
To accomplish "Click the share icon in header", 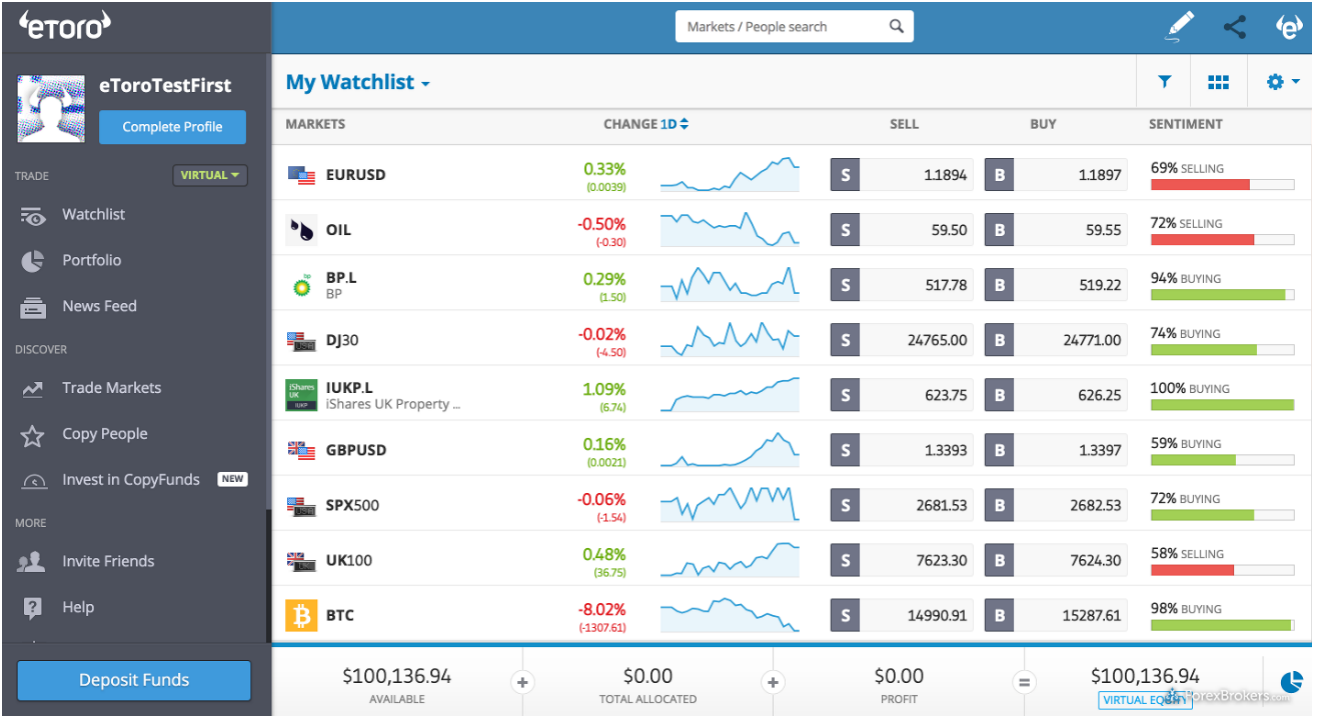I will click(1235, 27).
